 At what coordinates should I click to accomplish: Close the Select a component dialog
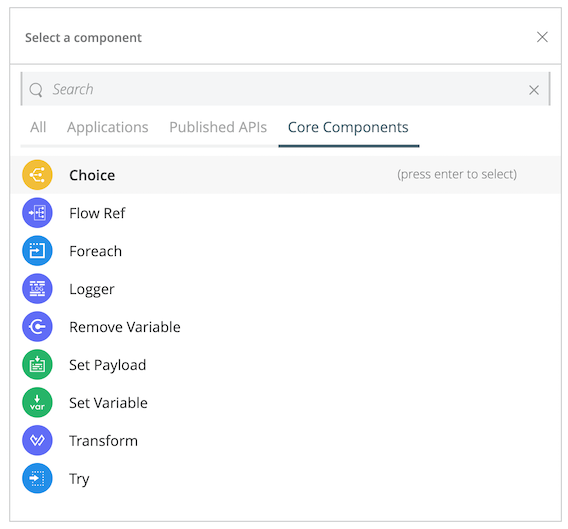(542, 37)
